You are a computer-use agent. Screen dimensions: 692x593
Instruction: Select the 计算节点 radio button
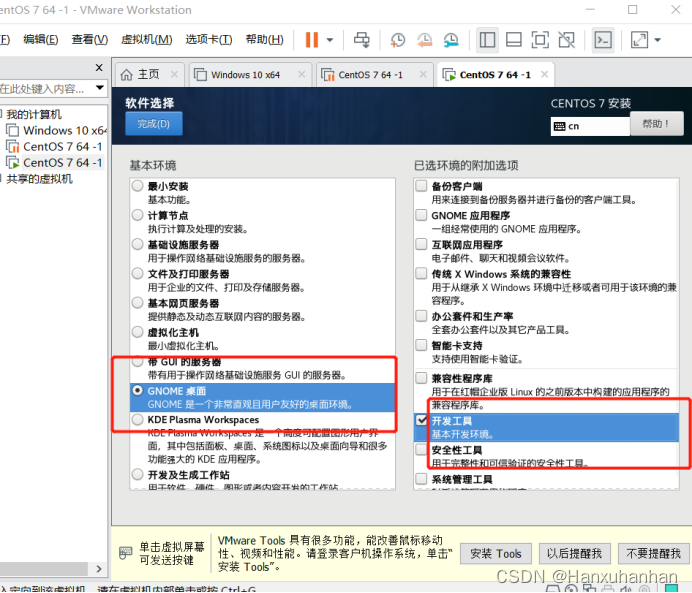[x=138, y=215]
